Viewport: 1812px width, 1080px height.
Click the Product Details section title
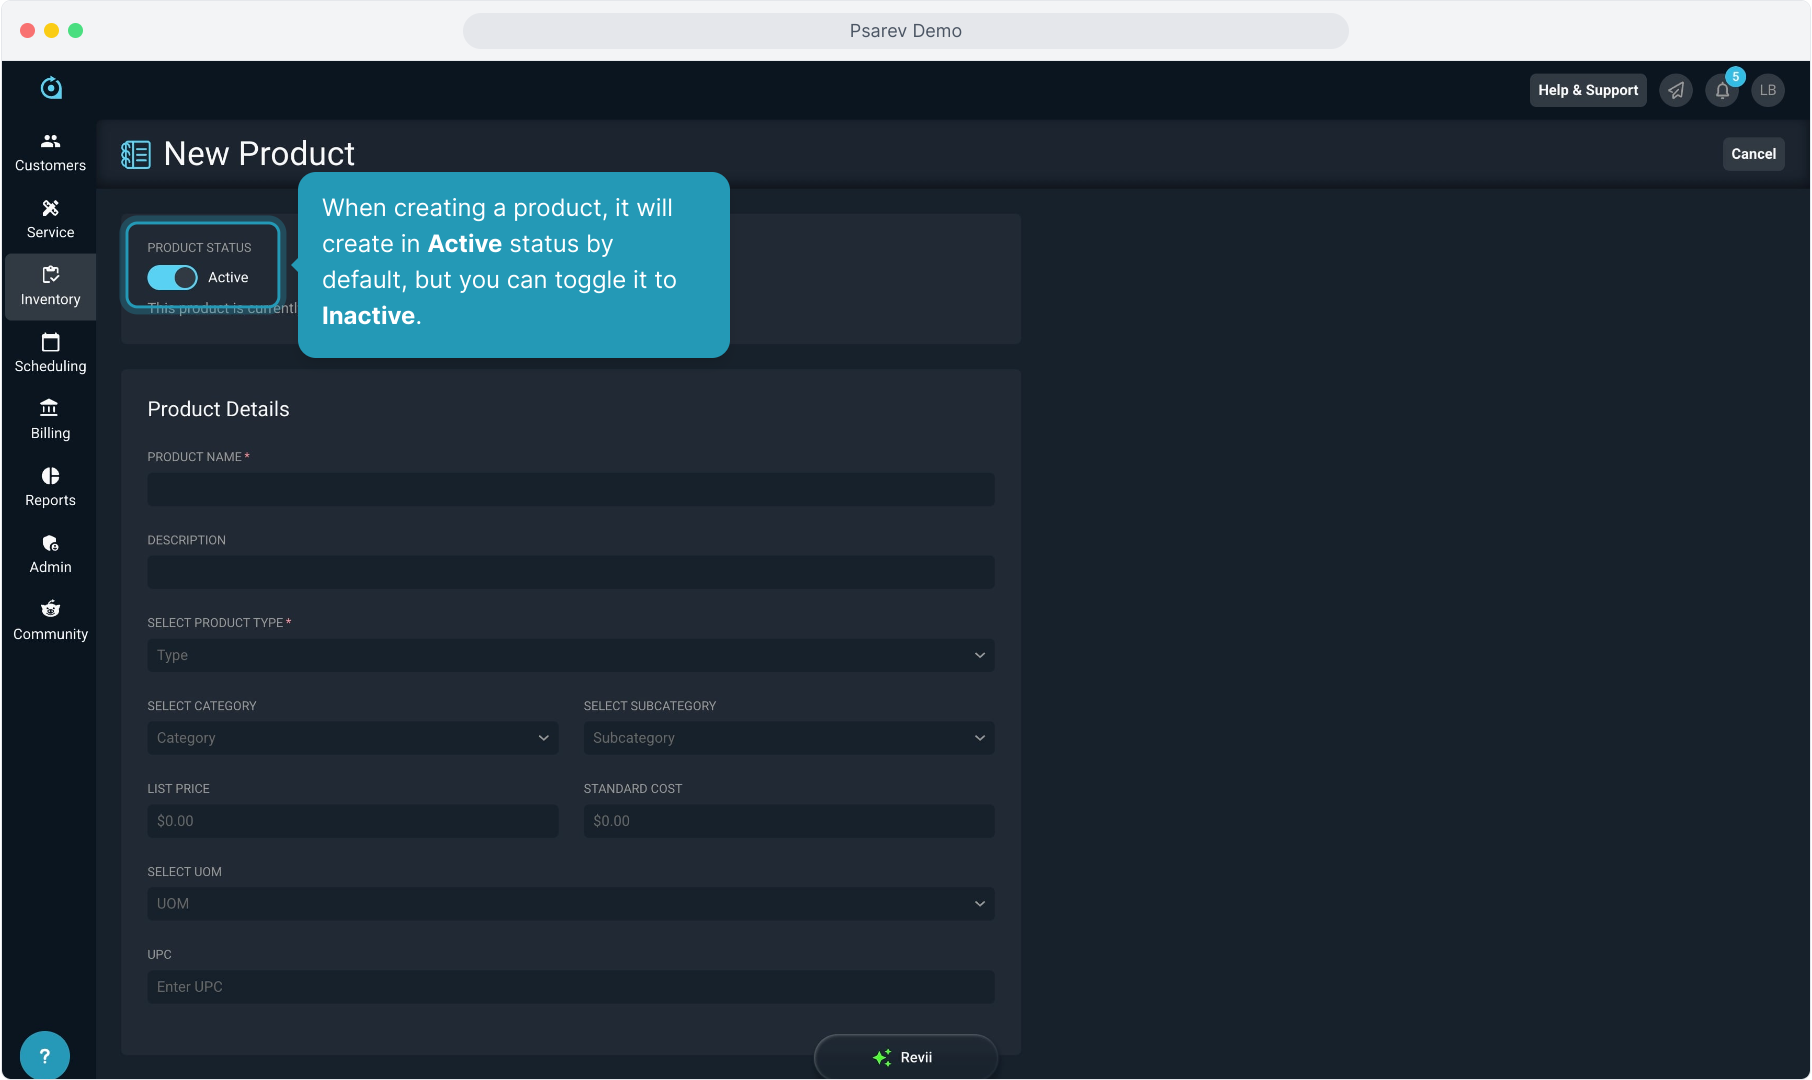218,409
